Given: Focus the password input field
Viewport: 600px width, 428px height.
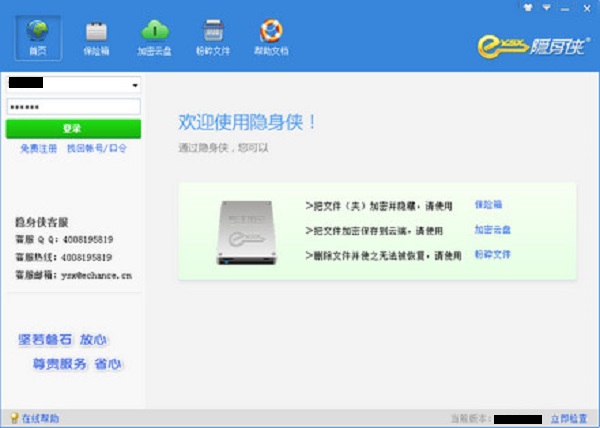Looking at the screenshot, I should point(73,107).
